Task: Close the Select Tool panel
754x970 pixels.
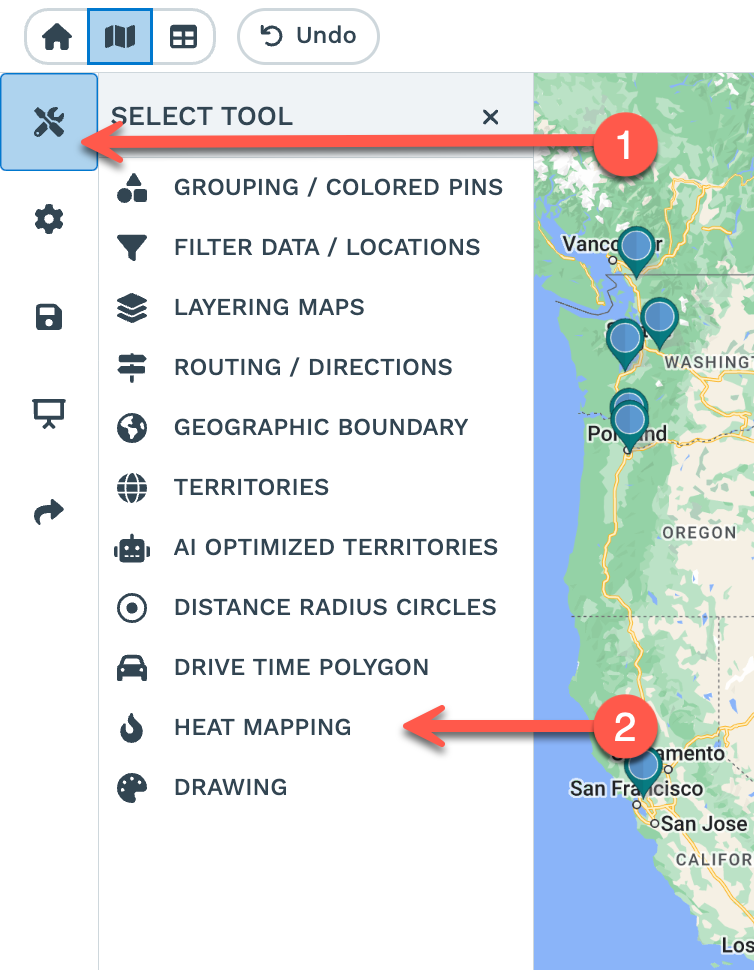Action: (490, 117)
